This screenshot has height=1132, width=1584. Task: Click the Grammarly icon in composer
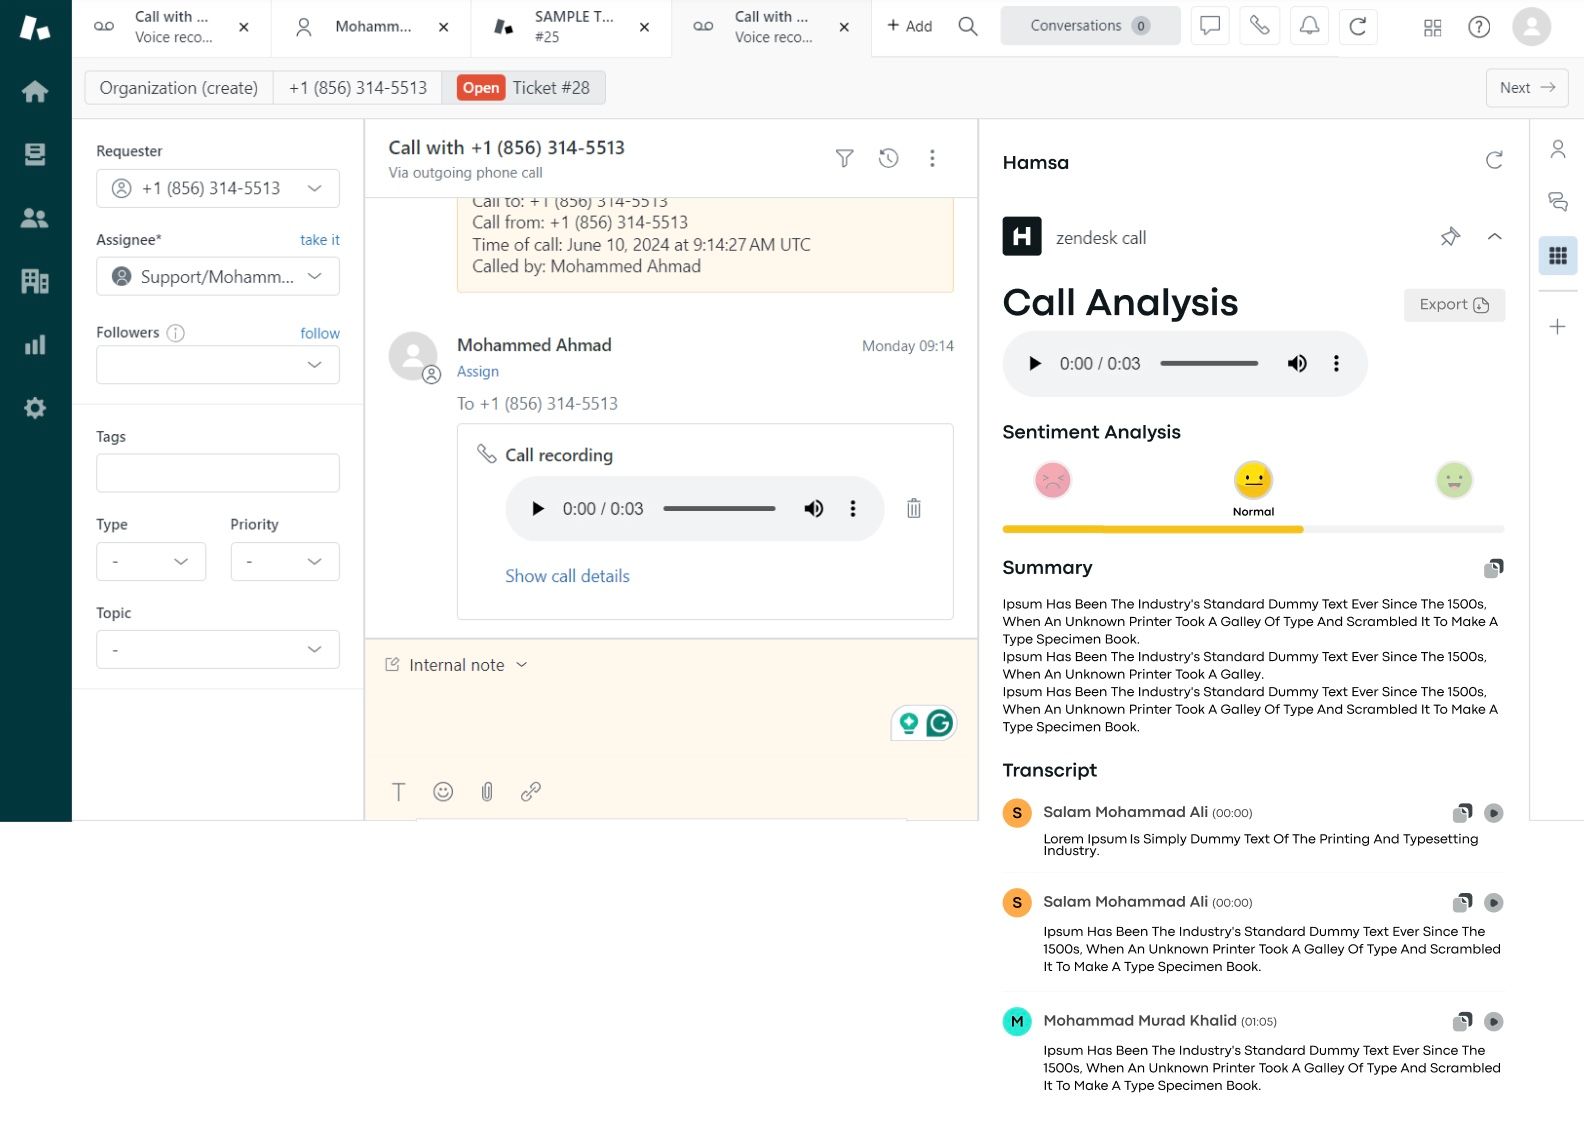[x=940, y=723]
